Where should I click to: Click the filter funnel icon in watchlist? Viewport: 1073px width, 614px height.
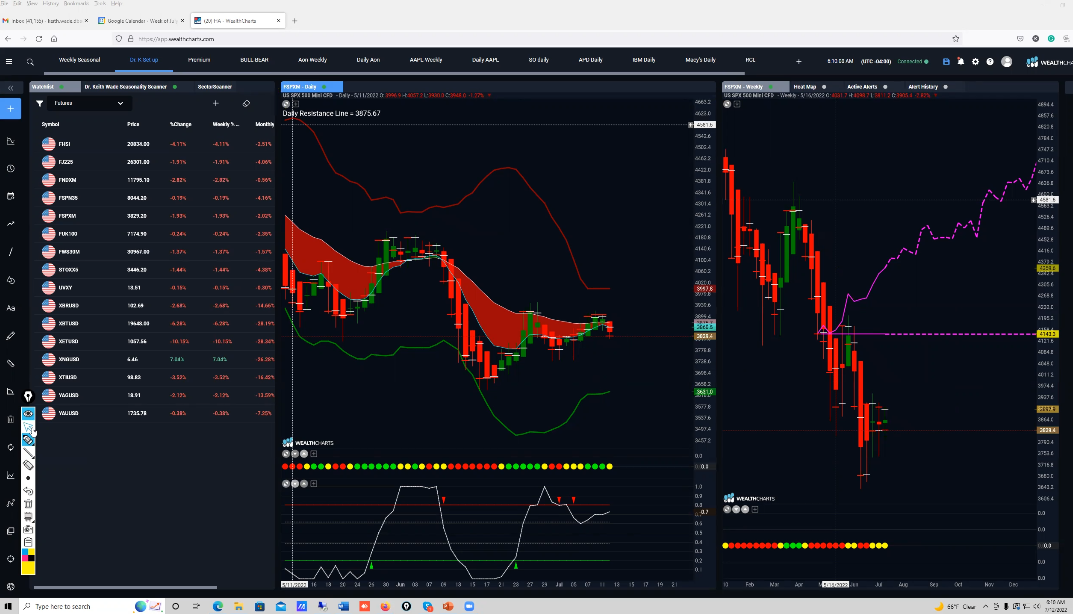point(40,103)
